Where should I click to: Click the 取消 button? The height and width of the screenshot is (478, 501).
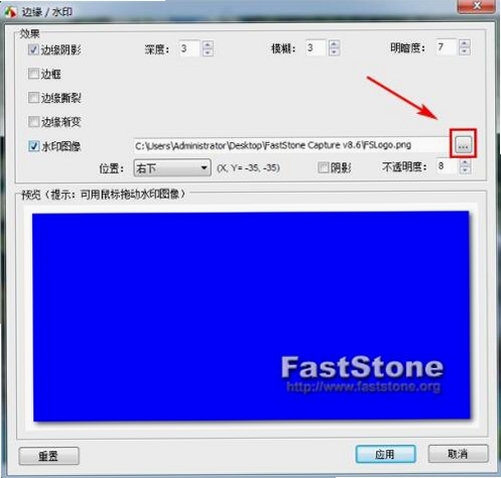458,453
